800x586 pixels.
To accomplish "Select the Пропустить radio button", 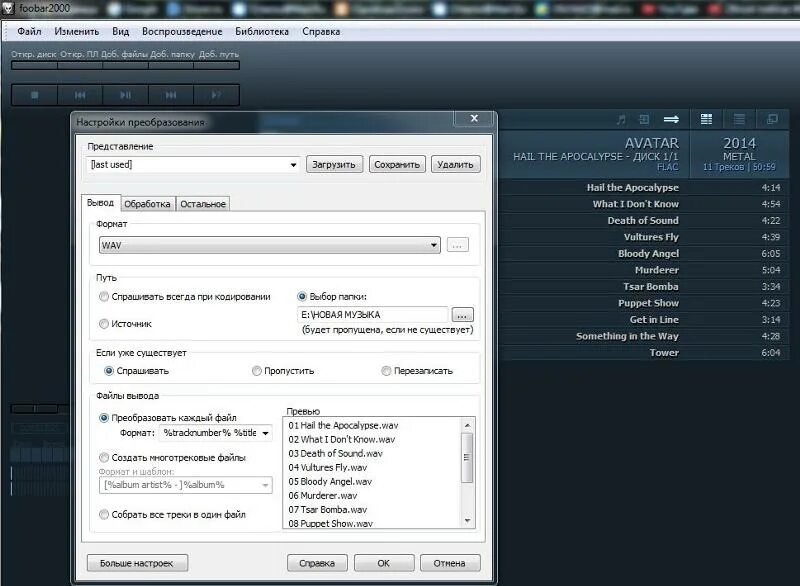I will coord(257,371).
